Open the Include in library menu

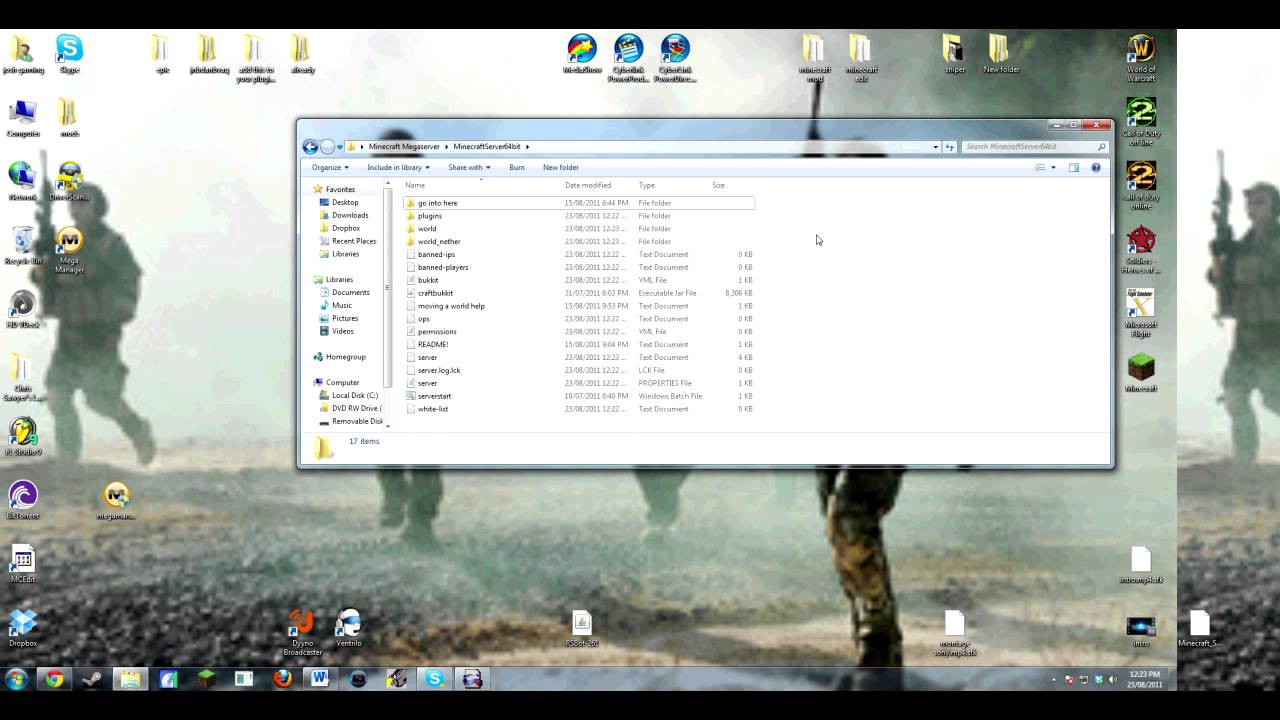point(398,167)
